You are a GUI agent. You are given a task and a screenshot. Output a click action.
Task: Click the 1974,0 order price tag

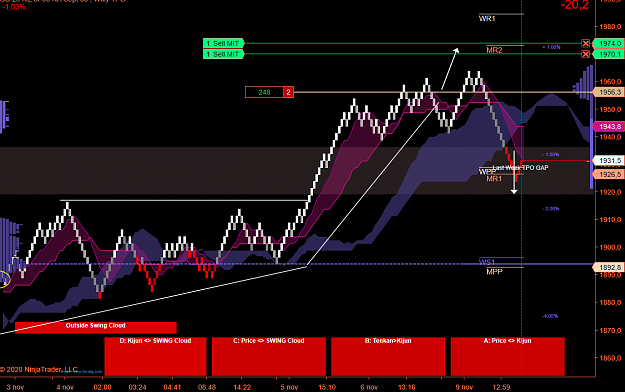click(x=608, y=43)
